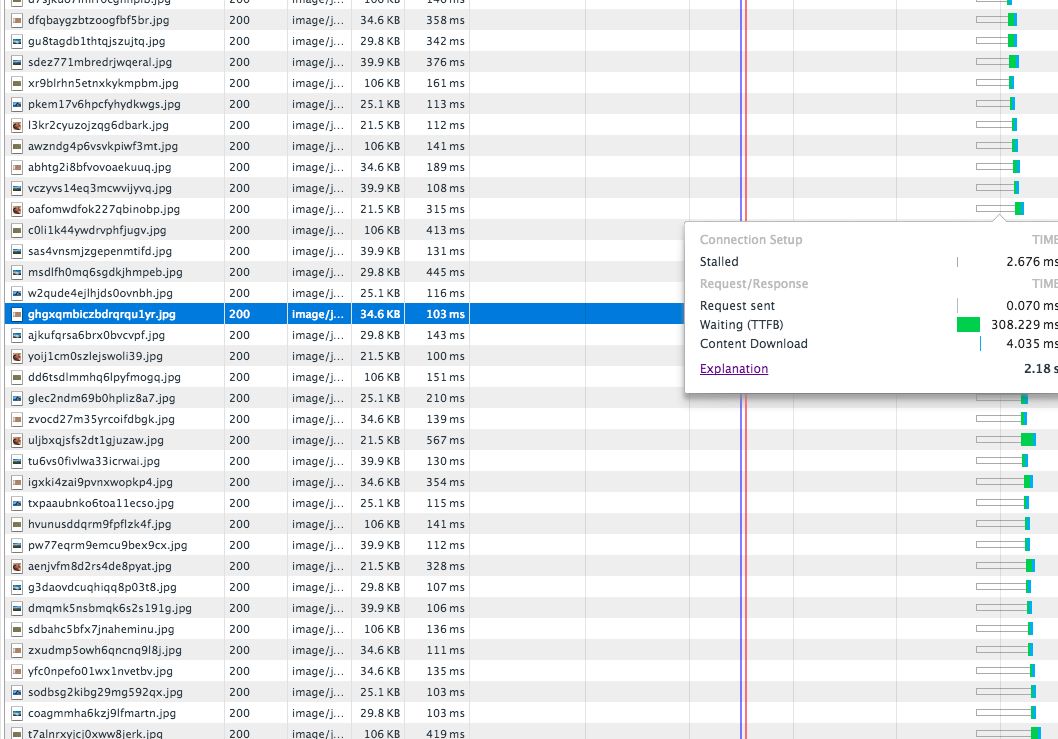Click the Stalled row in timing popup
1058x739 pixels.
point(879,261)
